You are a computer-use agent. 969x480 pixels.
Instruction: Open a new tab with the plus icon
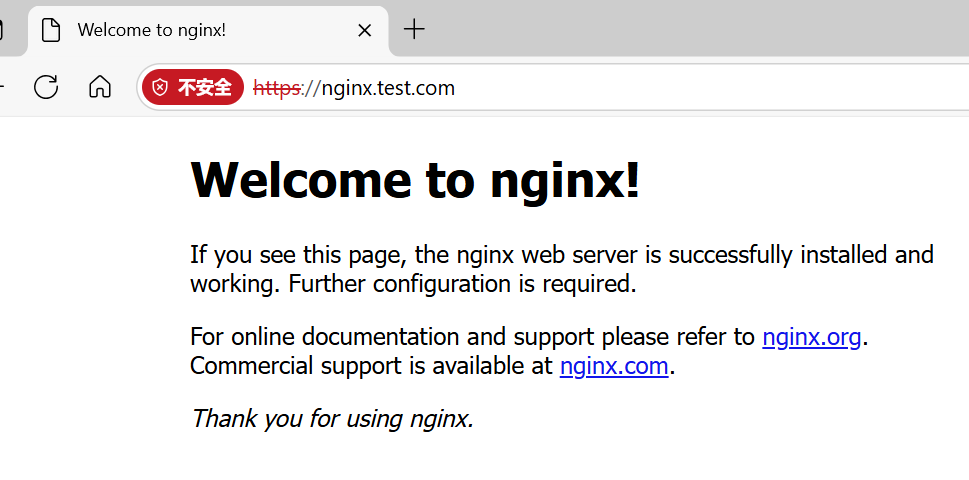[414, 29]
